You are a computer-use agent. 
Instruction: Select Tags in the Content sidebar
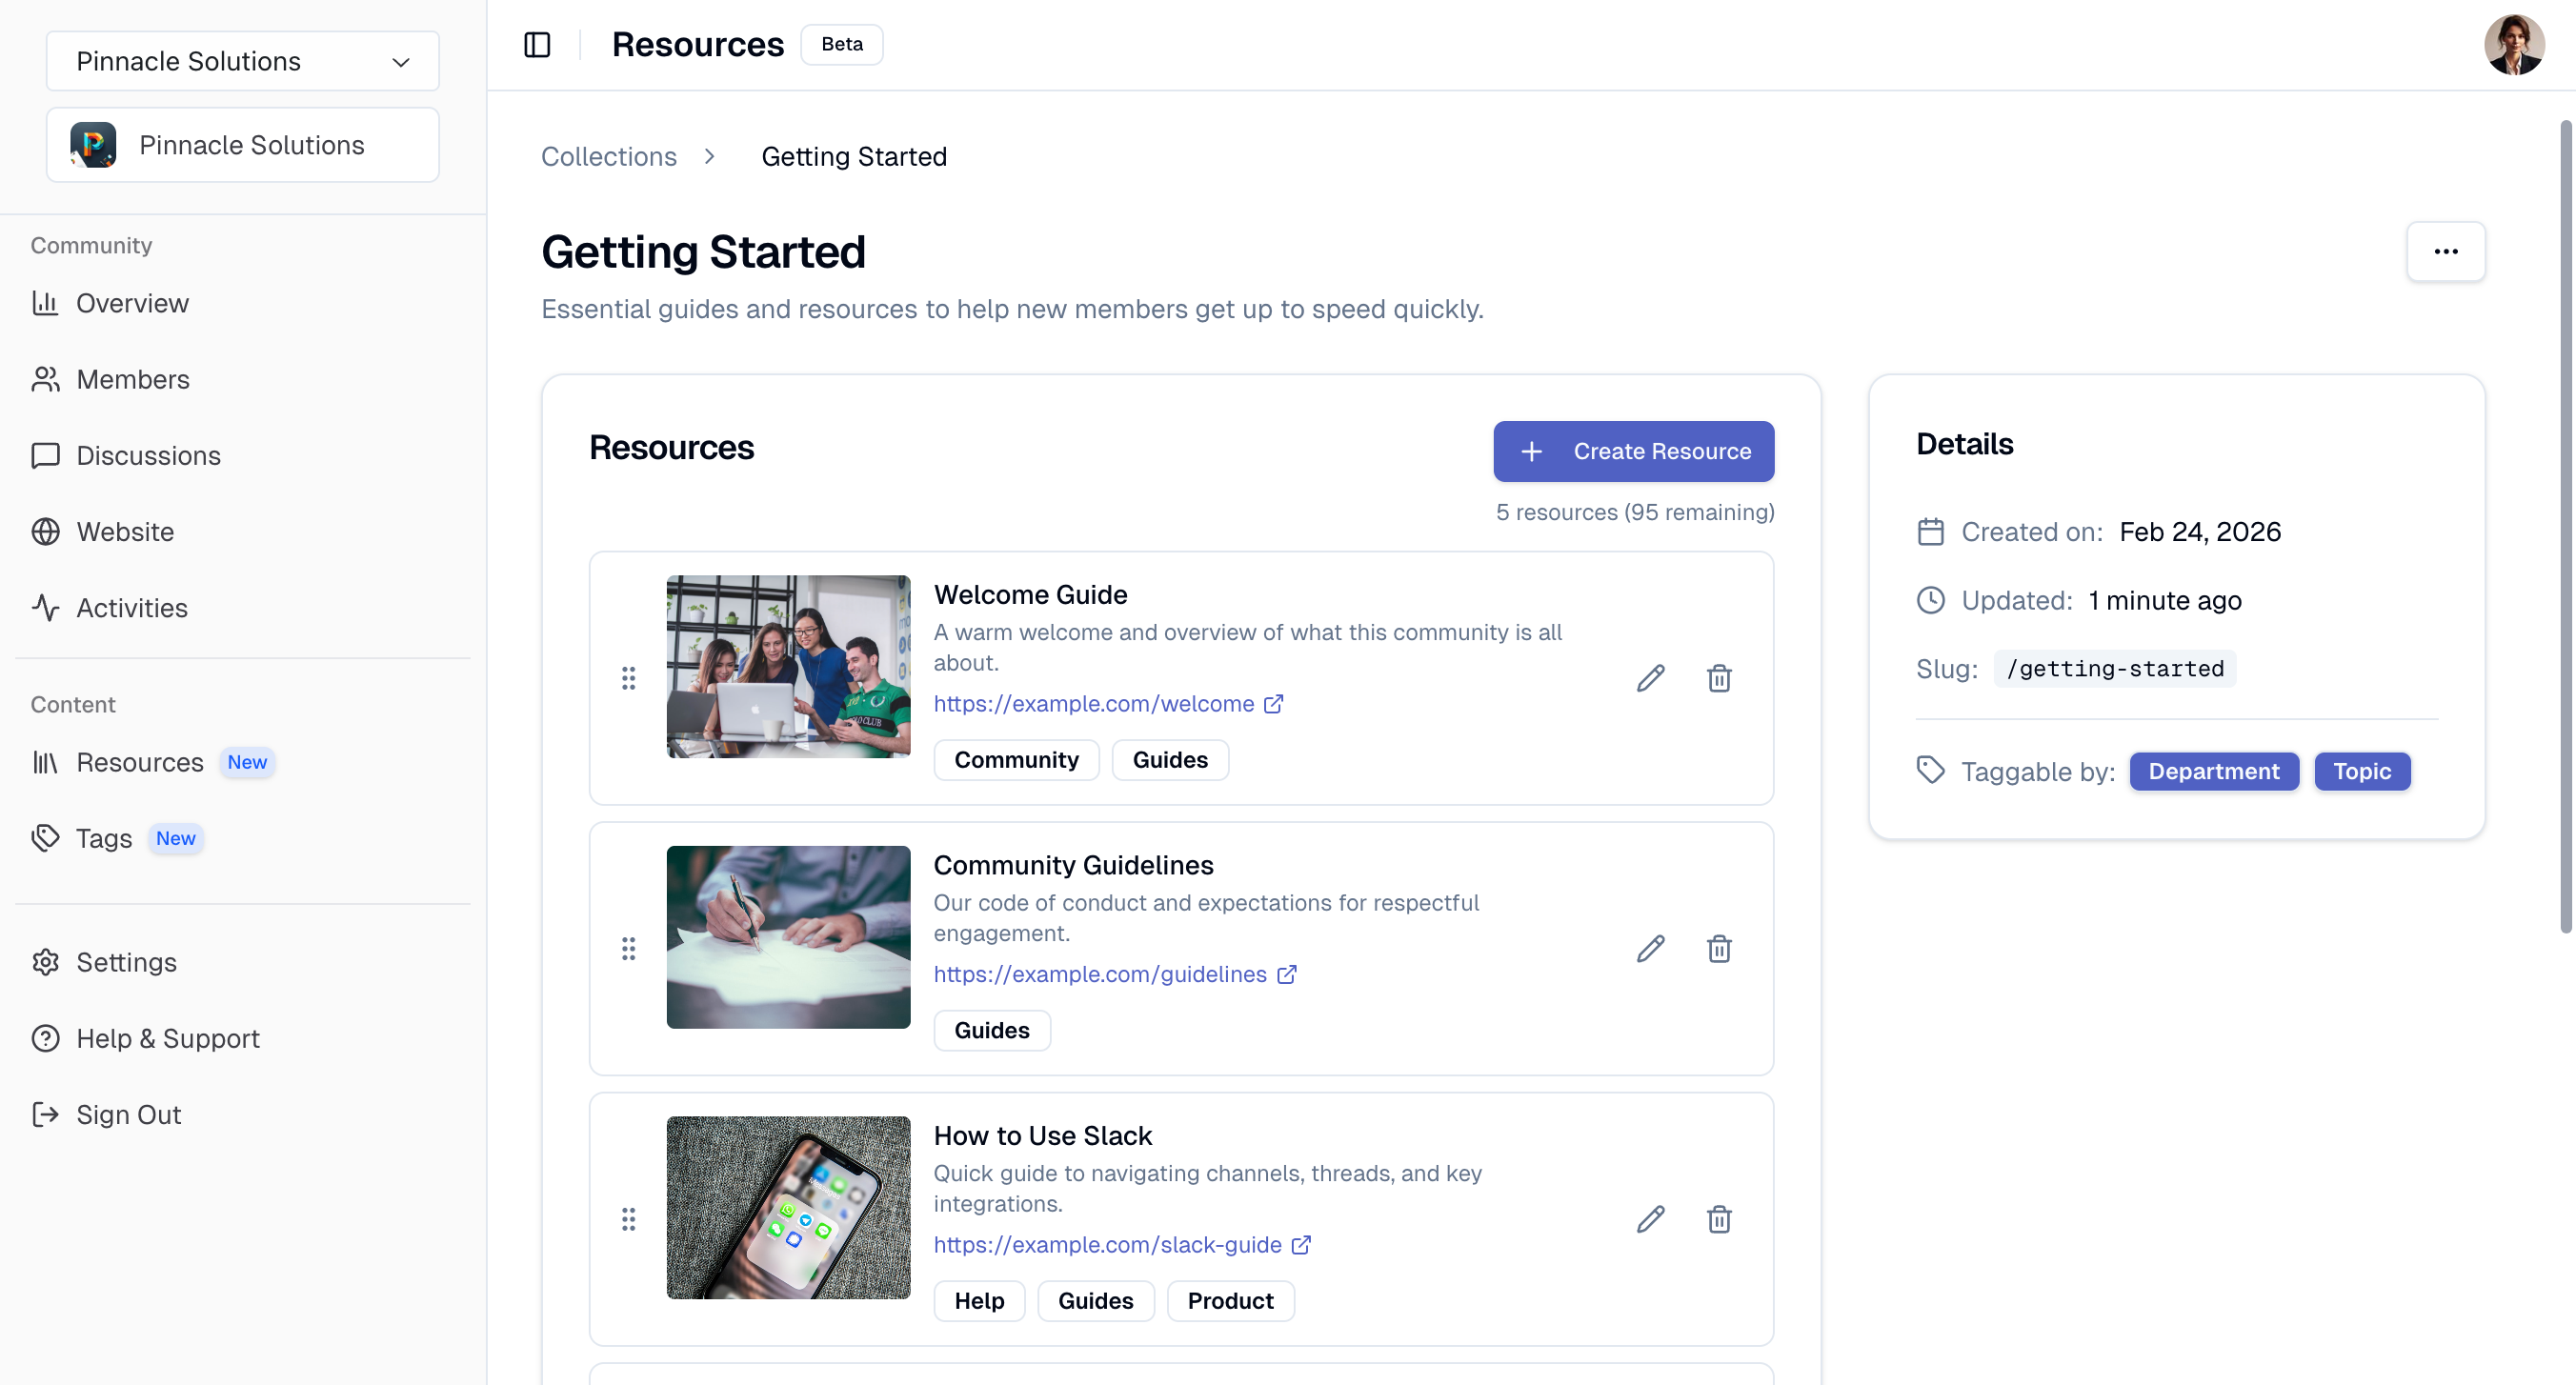click(x=103, y=838)
